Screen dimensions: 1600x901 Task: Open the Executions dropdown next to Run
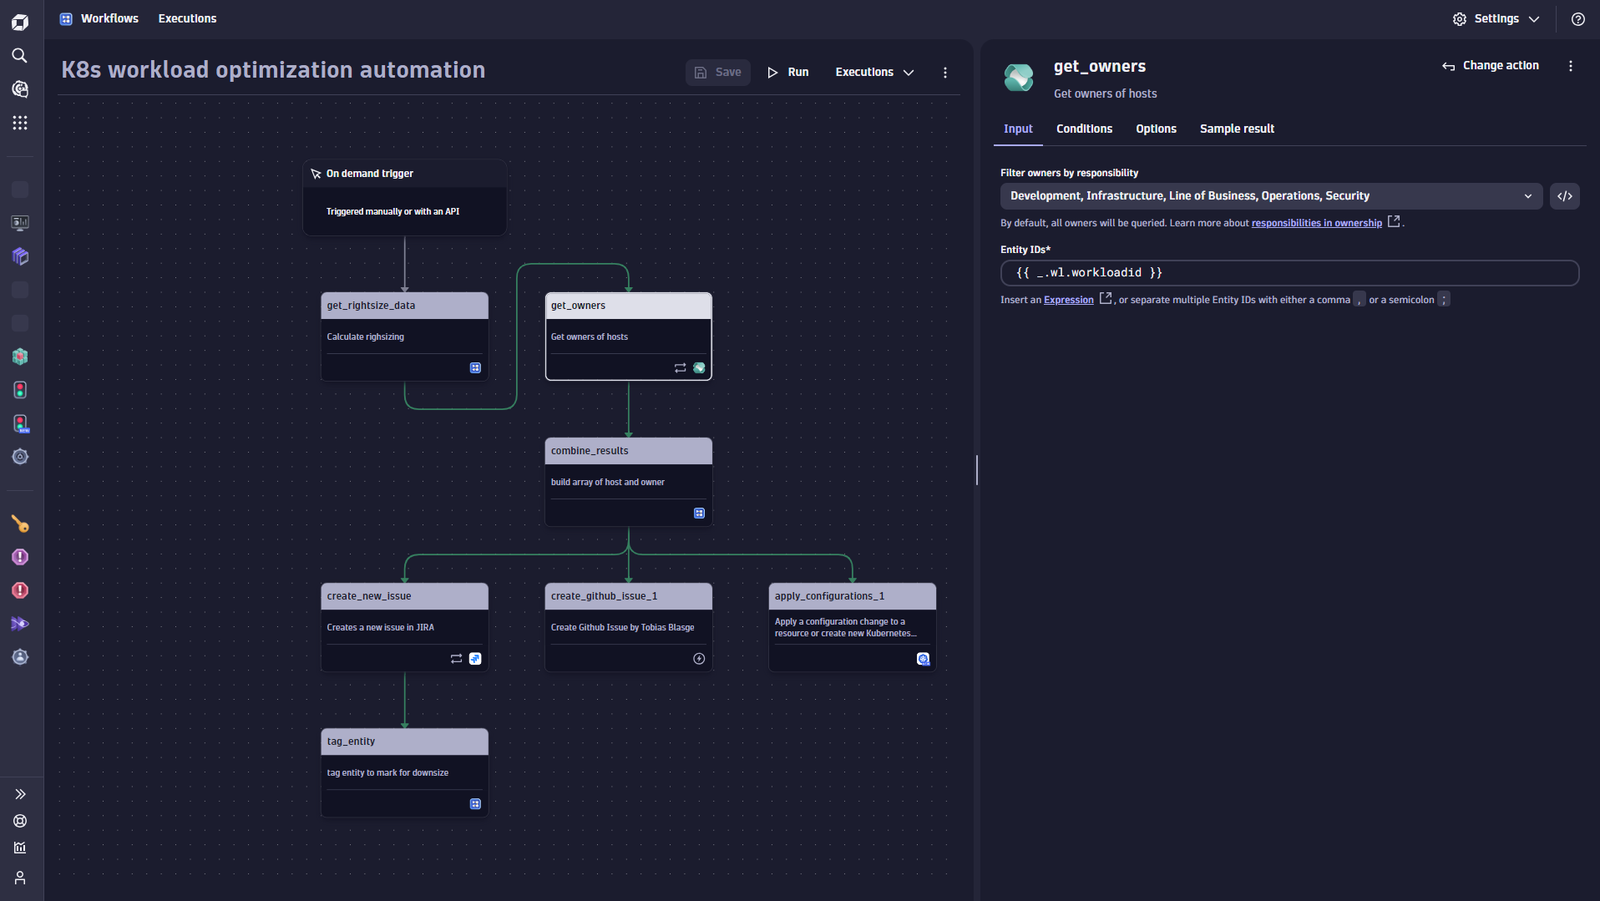click(875, 72)
